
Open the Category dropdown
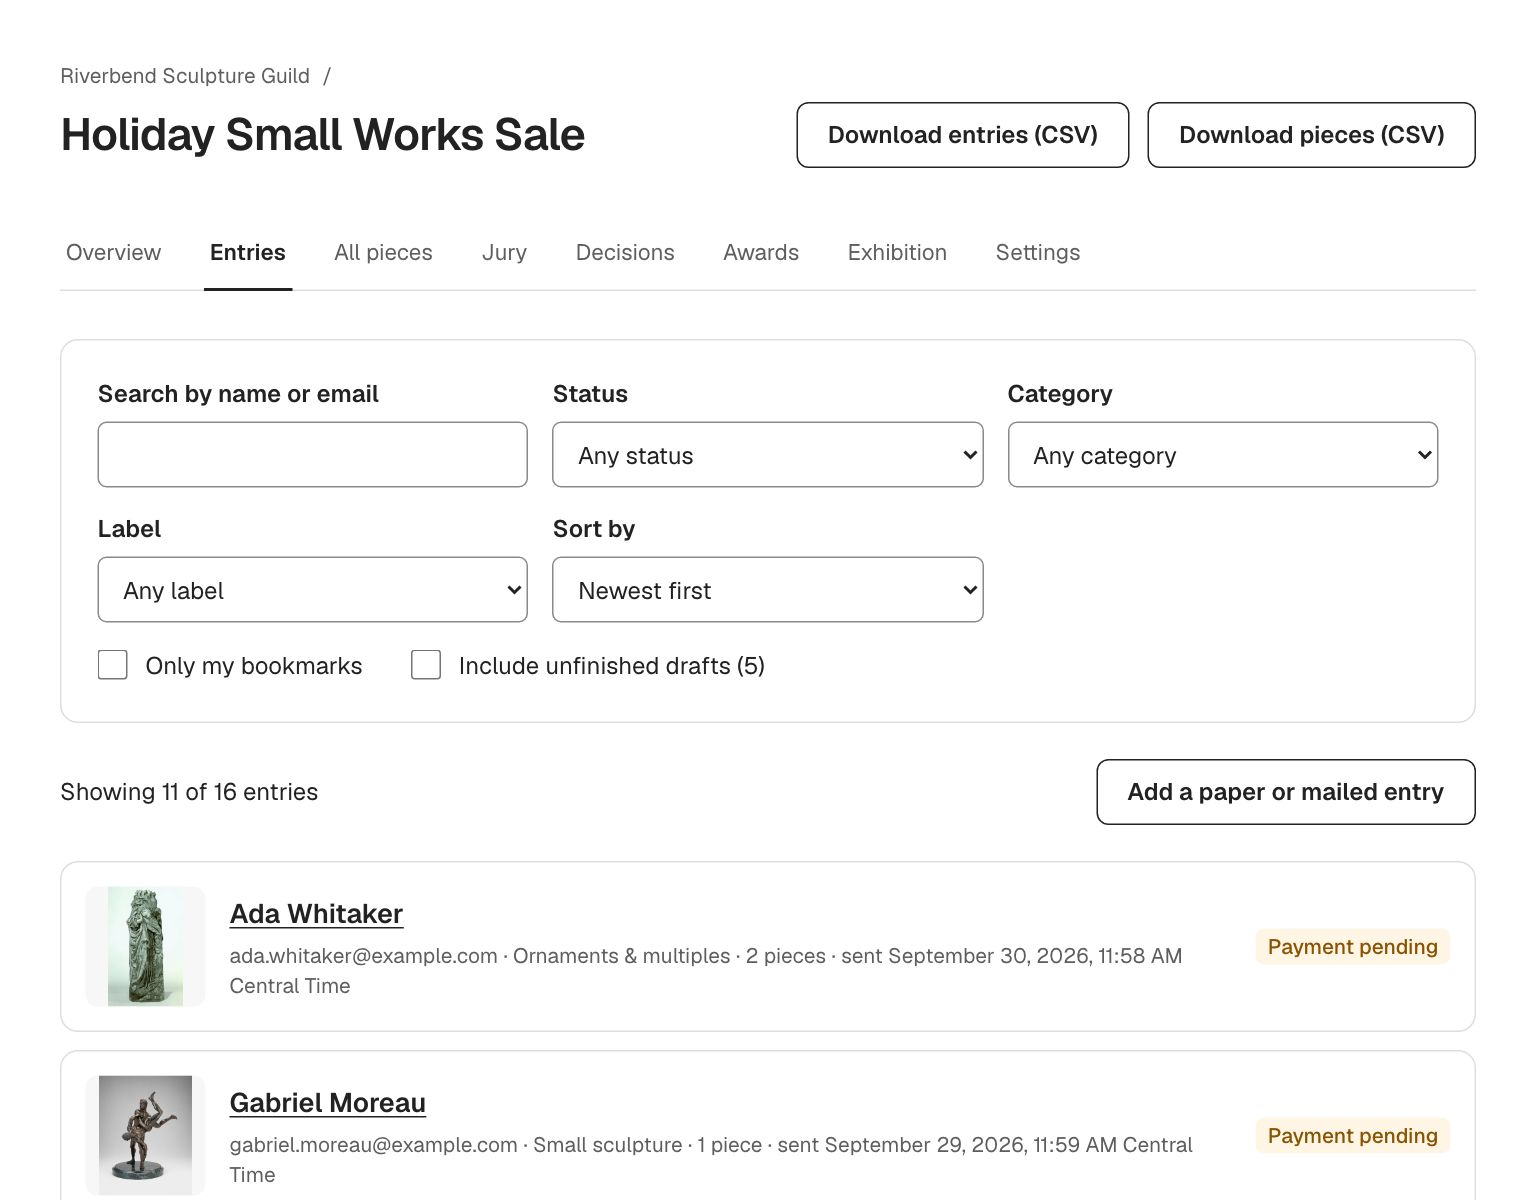tap(1222, 455)
